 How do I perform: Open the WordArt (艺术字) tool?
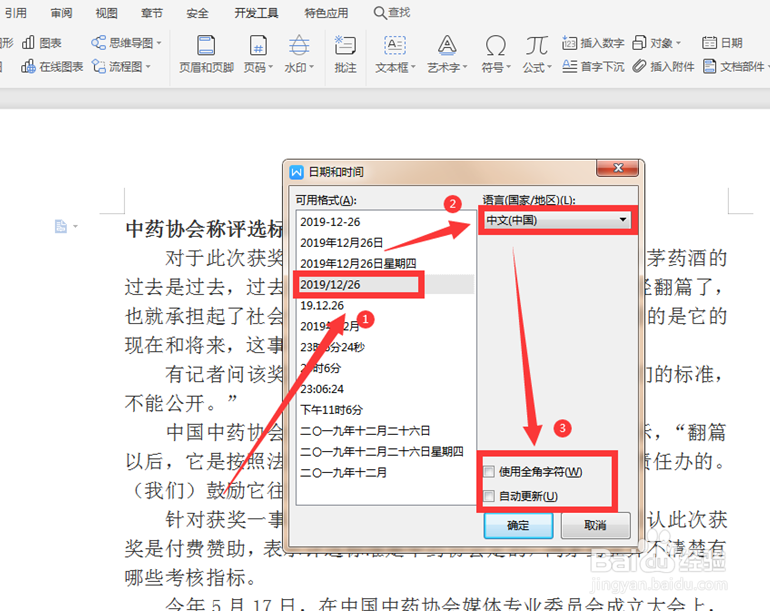coord(447,54)
